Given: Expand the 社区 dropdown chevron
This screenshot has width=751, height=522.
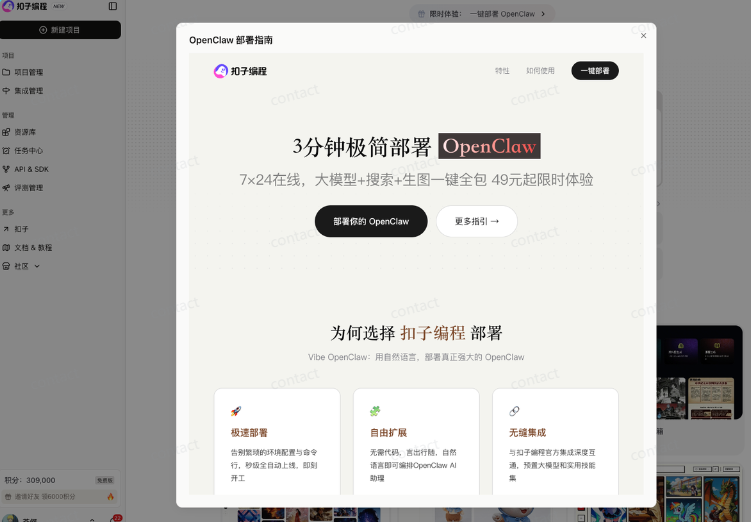Looking at the screenshot, I should pos(37,266).
